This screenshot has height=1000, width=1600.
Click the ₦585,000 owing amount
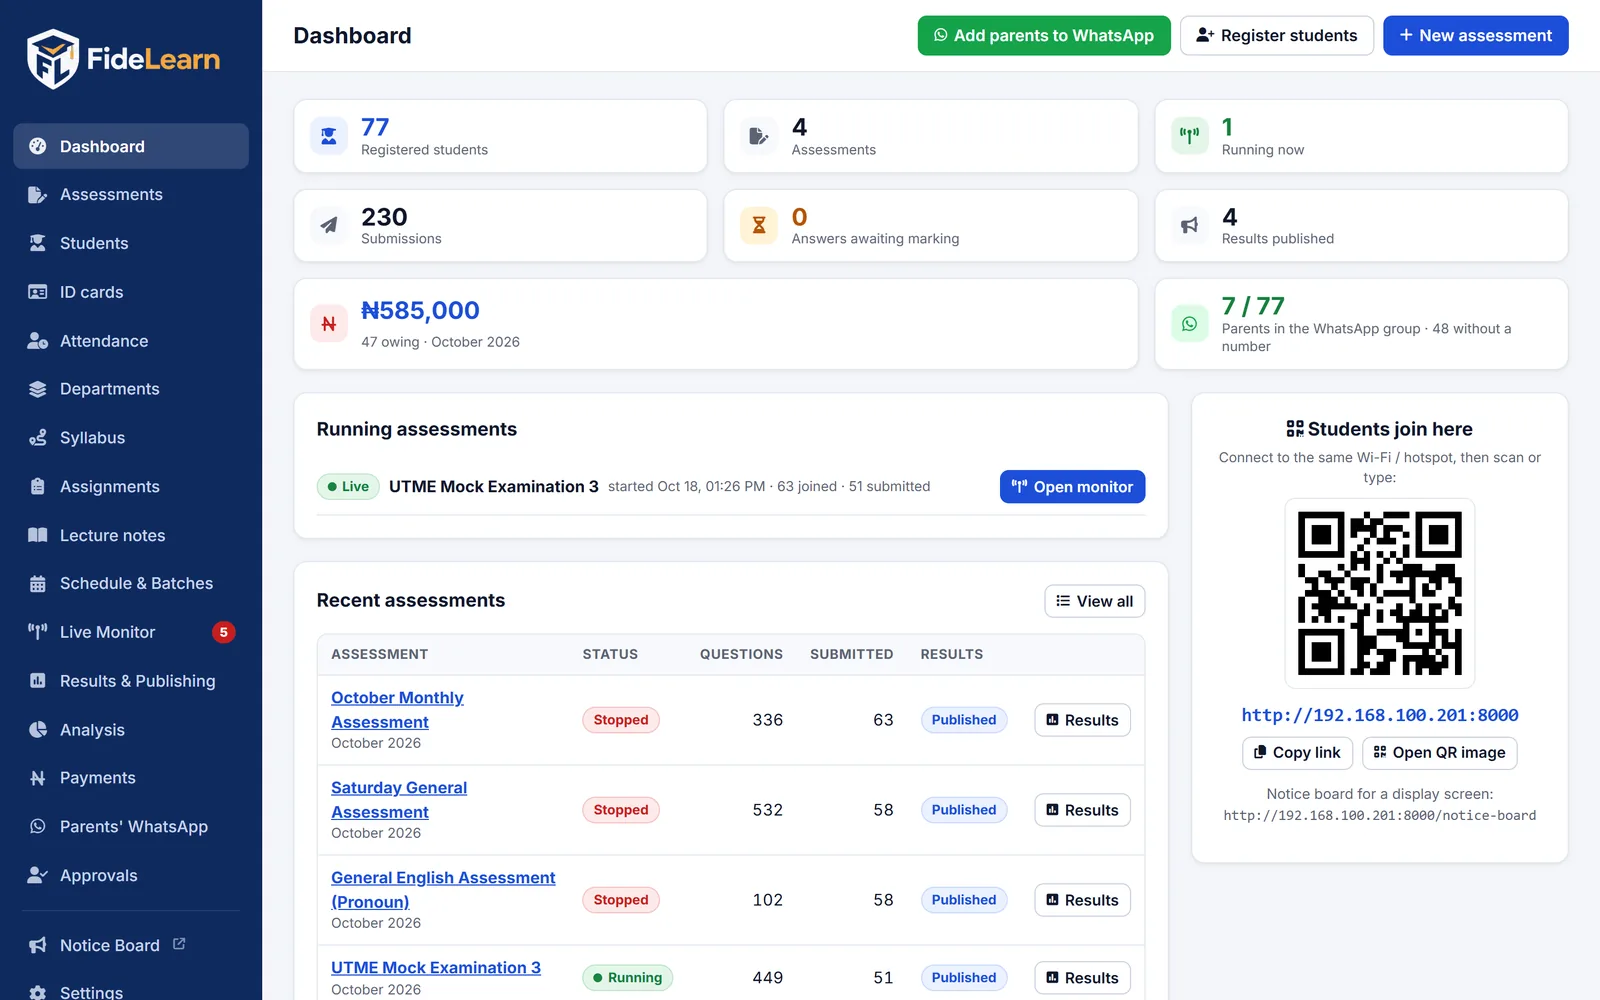point(420,311)
